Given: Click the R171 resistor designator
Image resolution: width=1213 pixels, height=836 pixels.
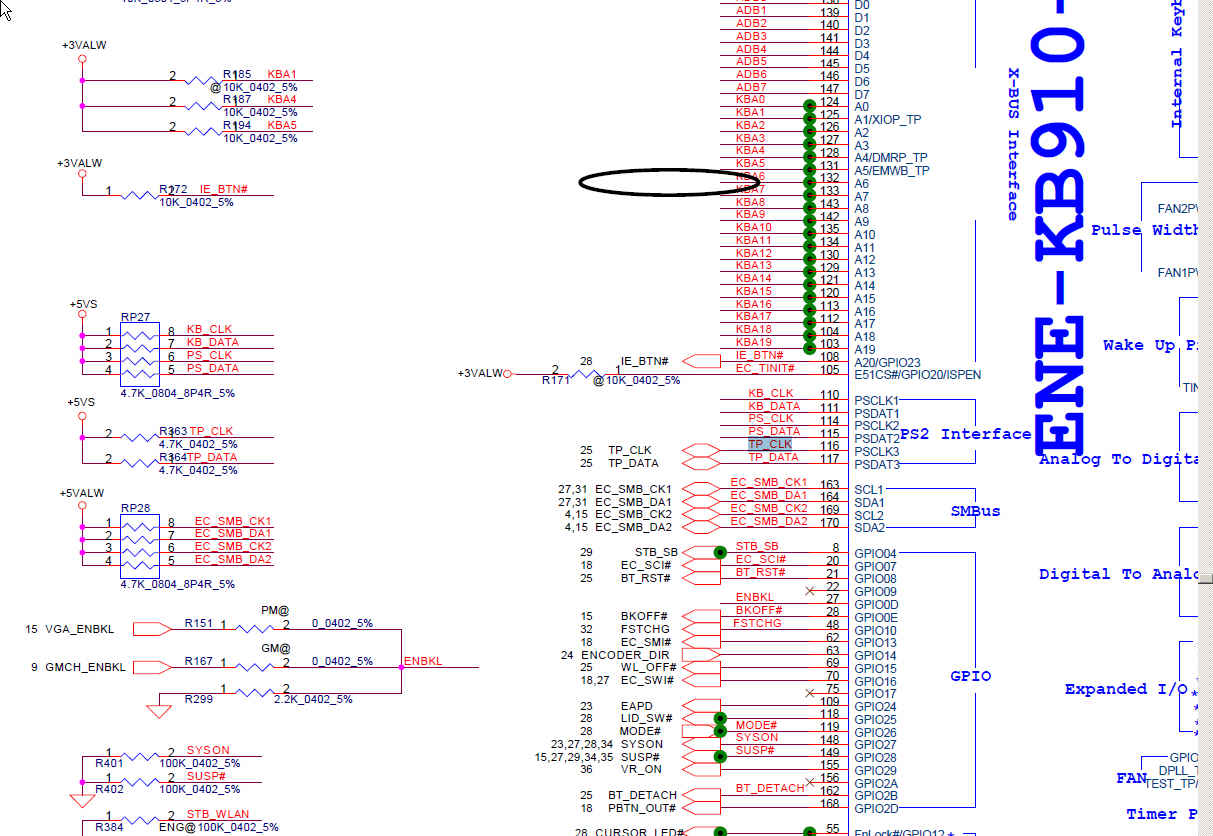Looking at the screenshot, I should click(556, 381).
